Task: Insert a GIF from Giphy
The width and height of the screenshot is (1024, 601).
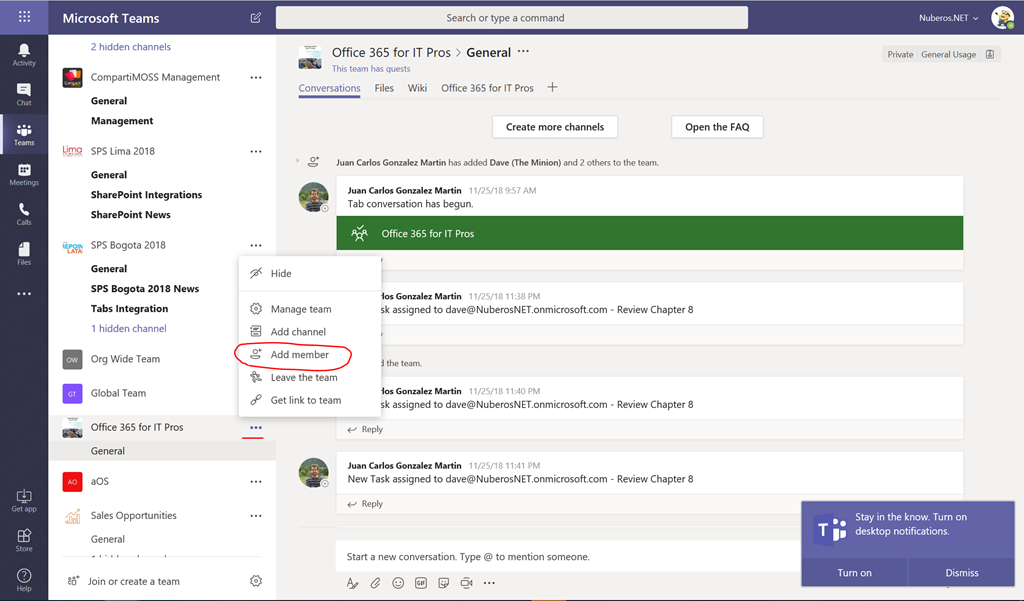Action: 421,583
